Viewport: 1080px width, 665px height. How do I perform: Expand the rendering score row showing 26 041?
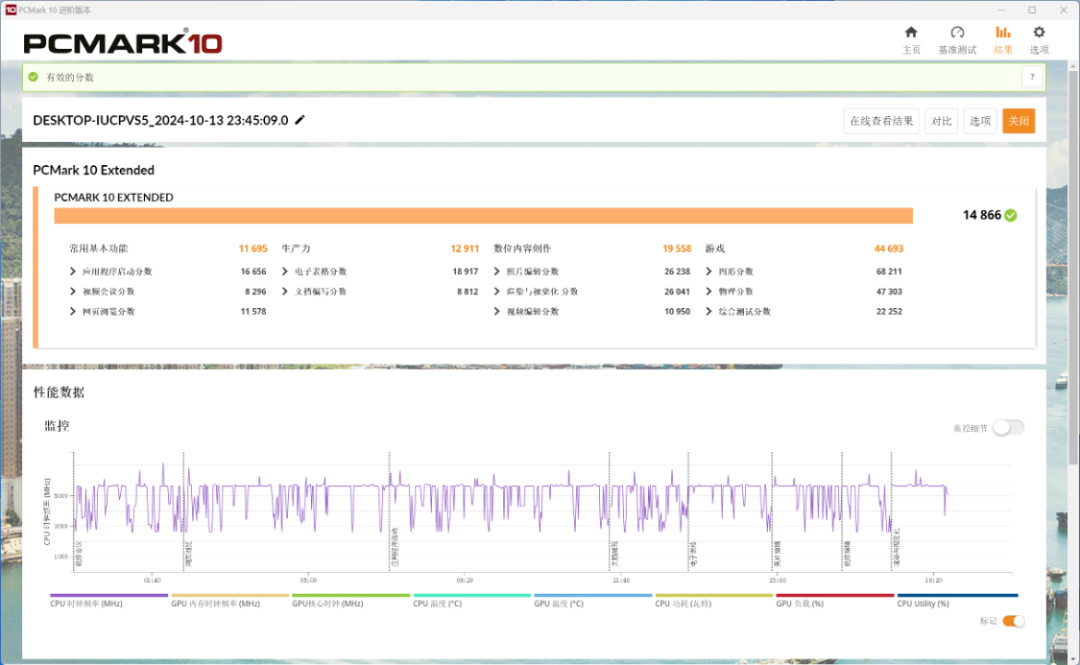click(x=592, y=291)
